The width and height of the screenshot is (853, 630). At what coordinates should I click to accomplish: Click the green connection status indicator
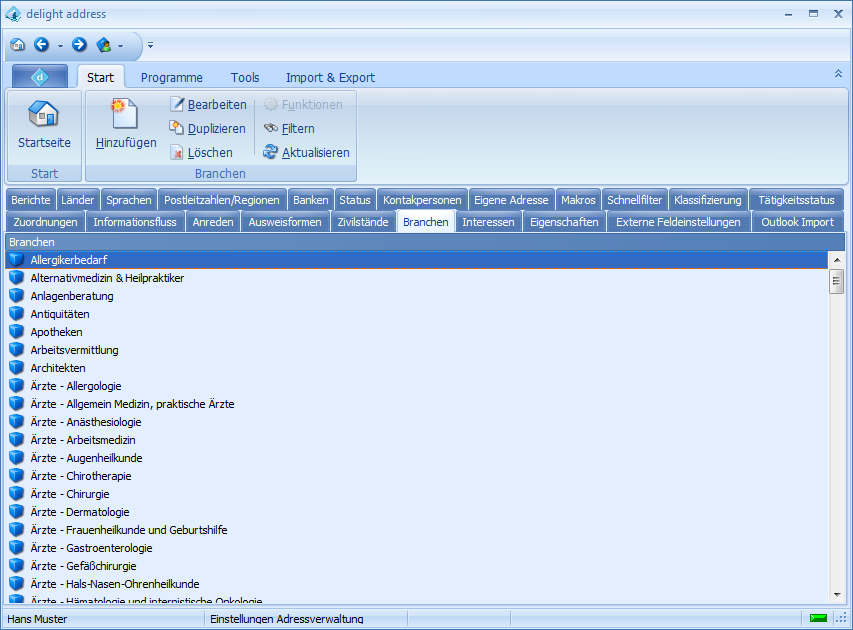(x=818, y=618)
